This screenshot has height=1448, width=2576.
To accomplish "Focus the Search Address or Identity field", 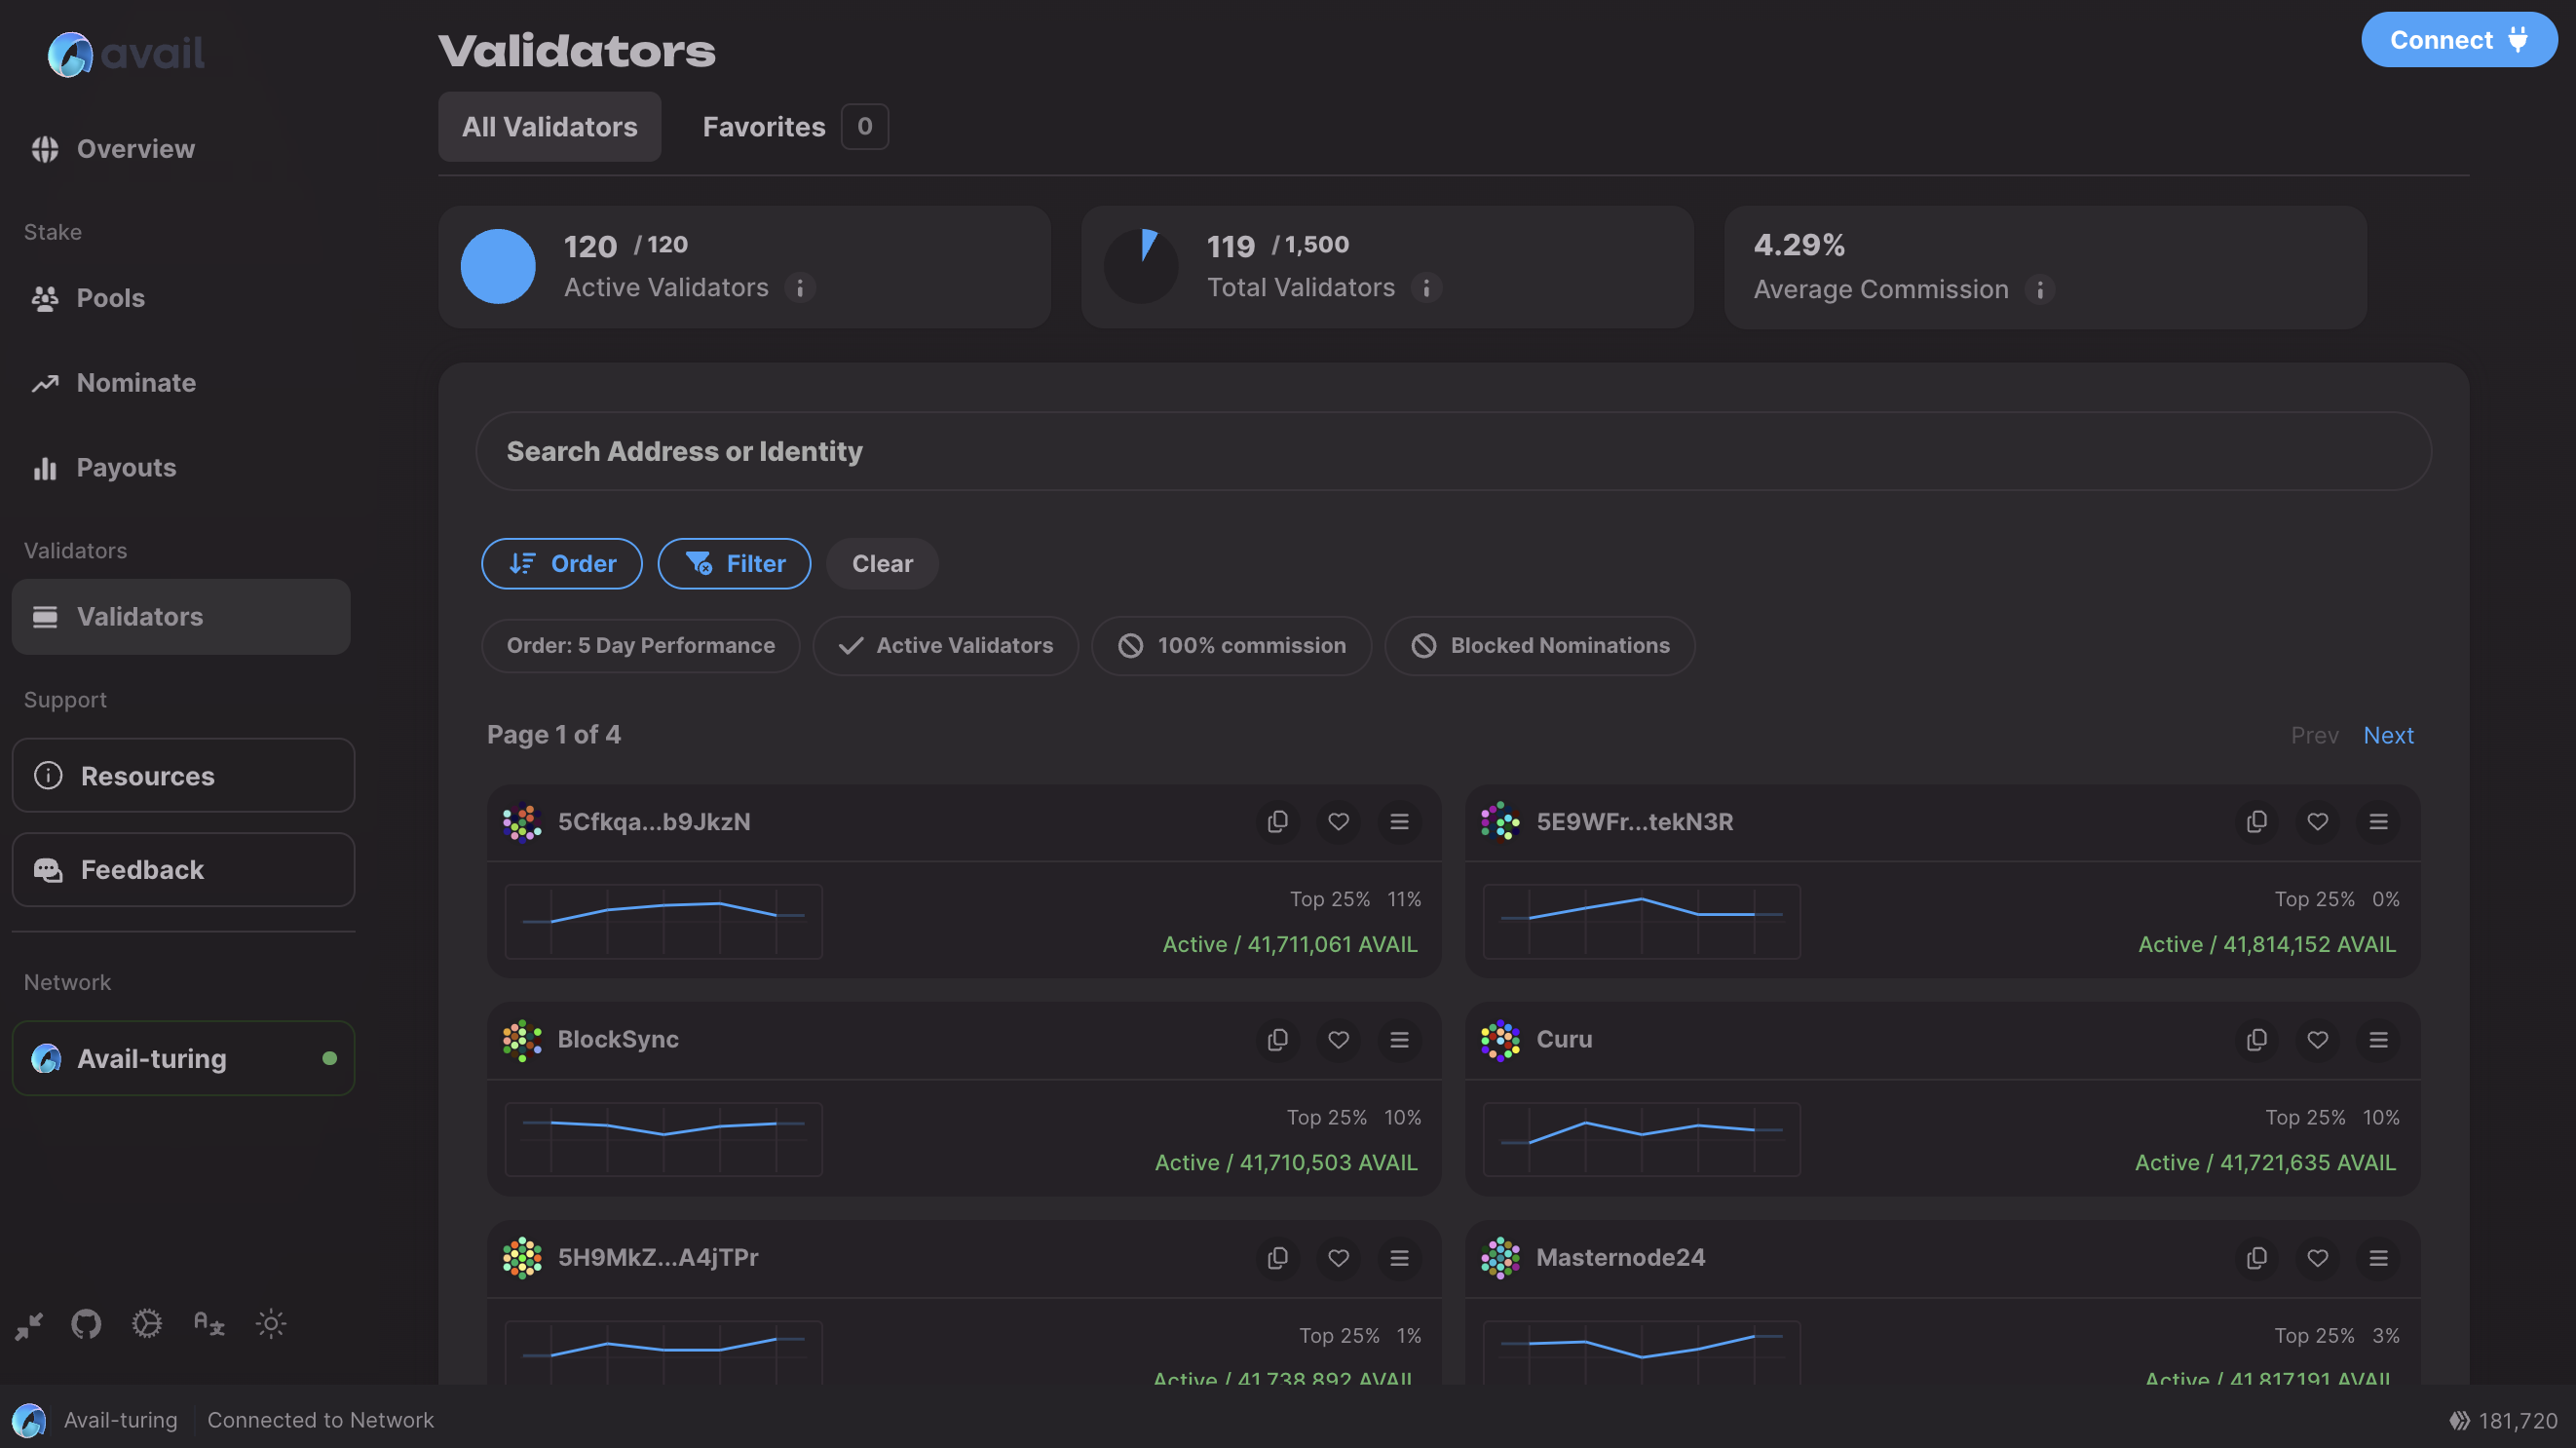I will point(1452,451).
